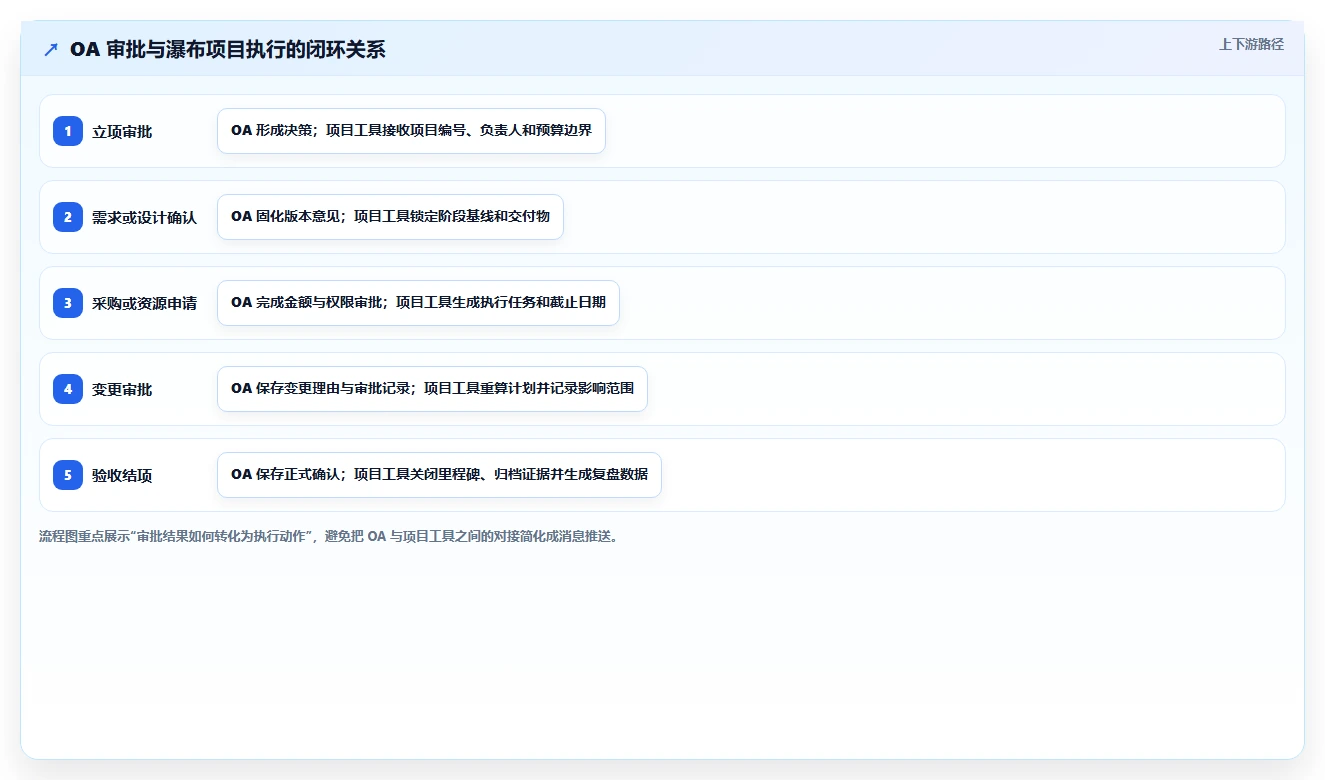The height and width of the screenshot is (780, 1325).
Task: Click the footnote starting with 流程图重点展示
Action: click(331, 537)
